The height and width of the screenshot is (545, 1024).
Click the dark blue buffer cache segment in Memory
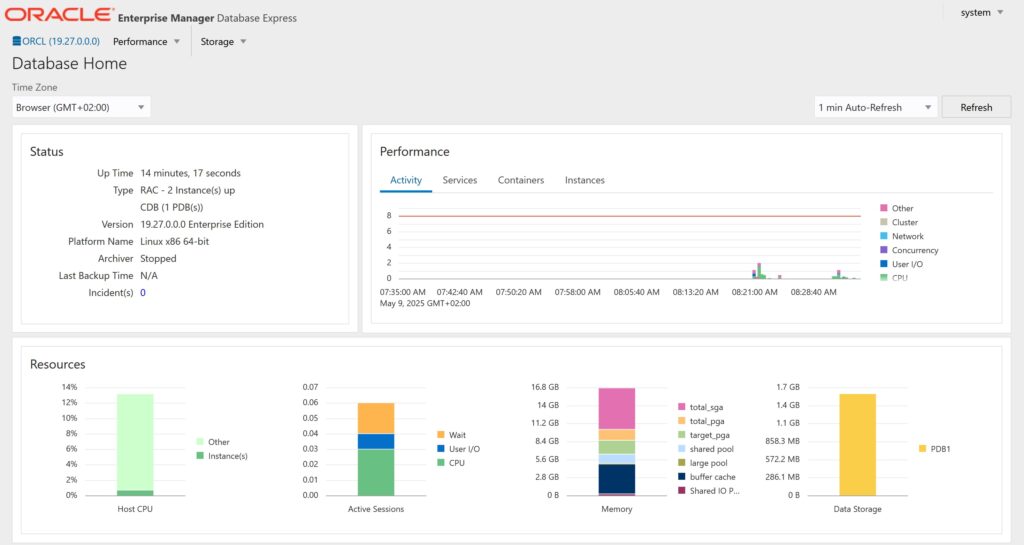tap(616, 478)
